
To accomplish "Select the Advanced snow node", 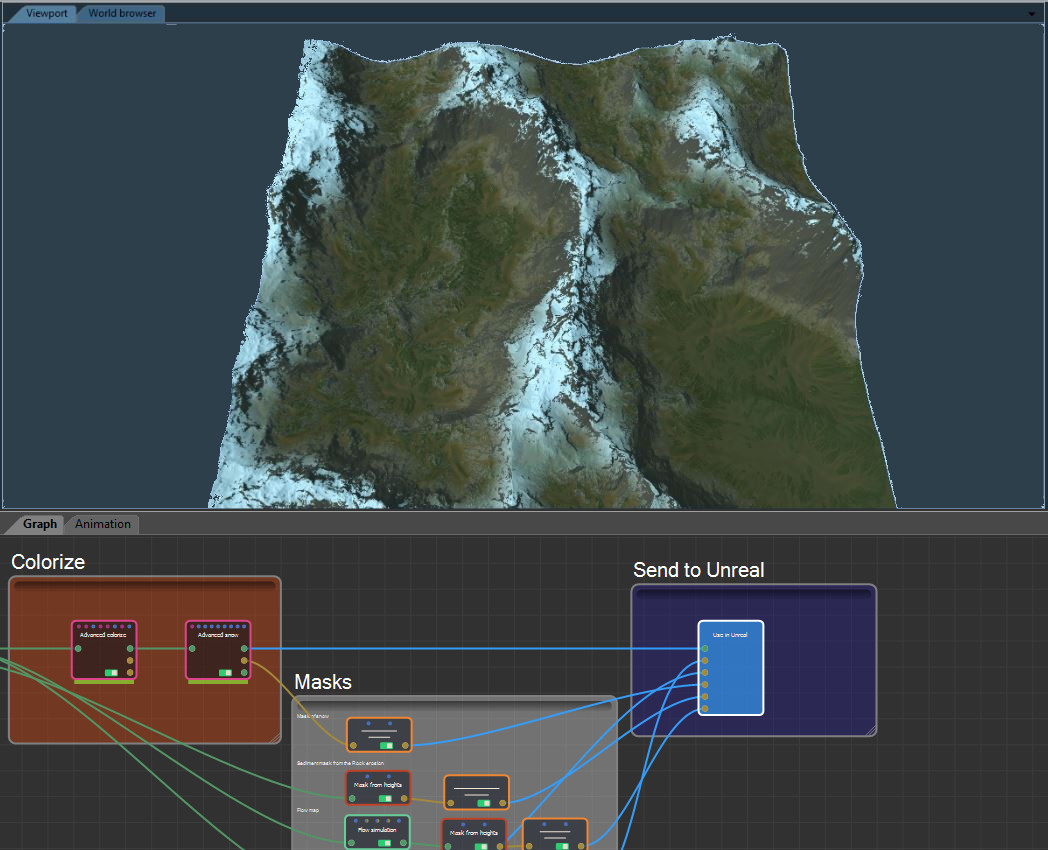I will tap(218, 650).
